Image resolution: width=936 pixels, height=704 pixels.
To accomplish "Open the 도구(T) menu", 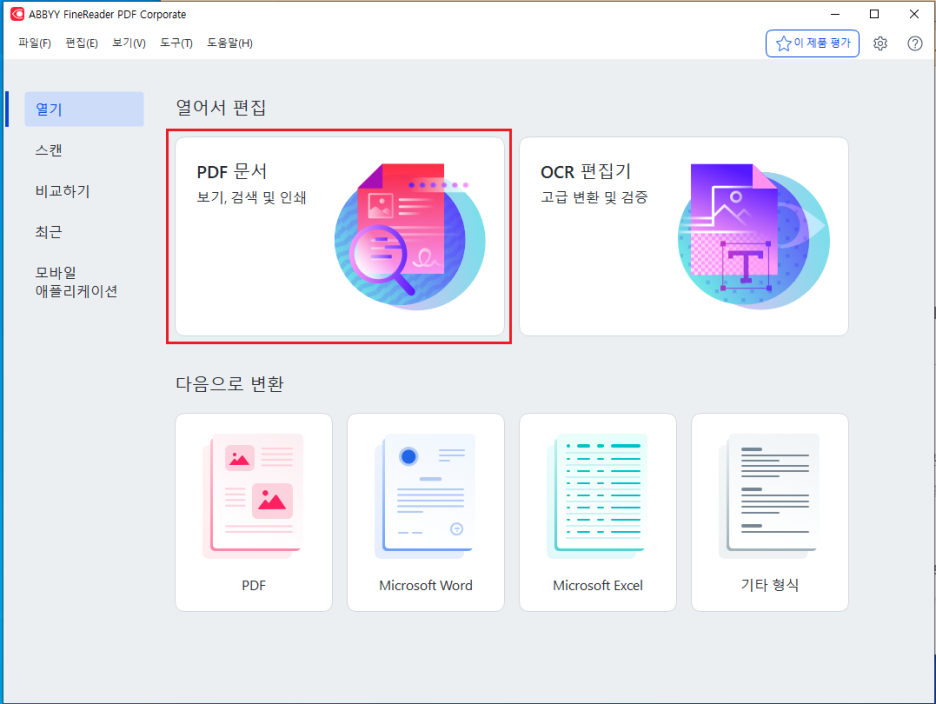I will (176, 43).
